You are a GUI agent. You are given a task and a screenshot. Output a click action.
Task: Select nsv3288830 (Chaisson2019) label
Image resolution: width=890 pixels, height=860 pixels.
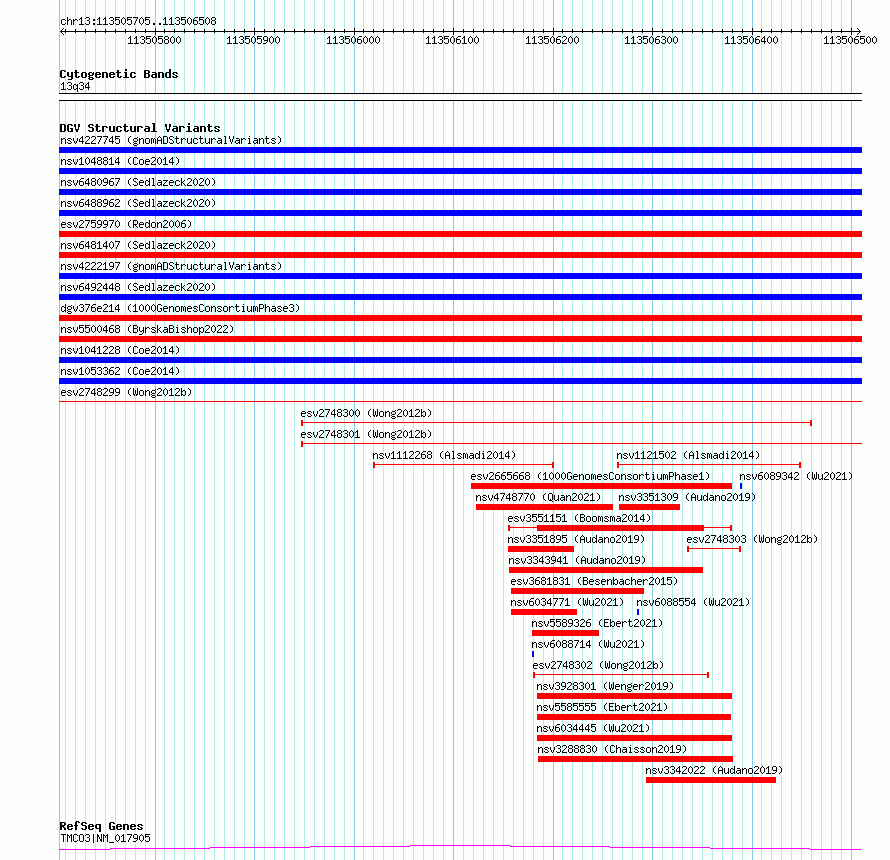pyautogui.click(x=612, y=749)
